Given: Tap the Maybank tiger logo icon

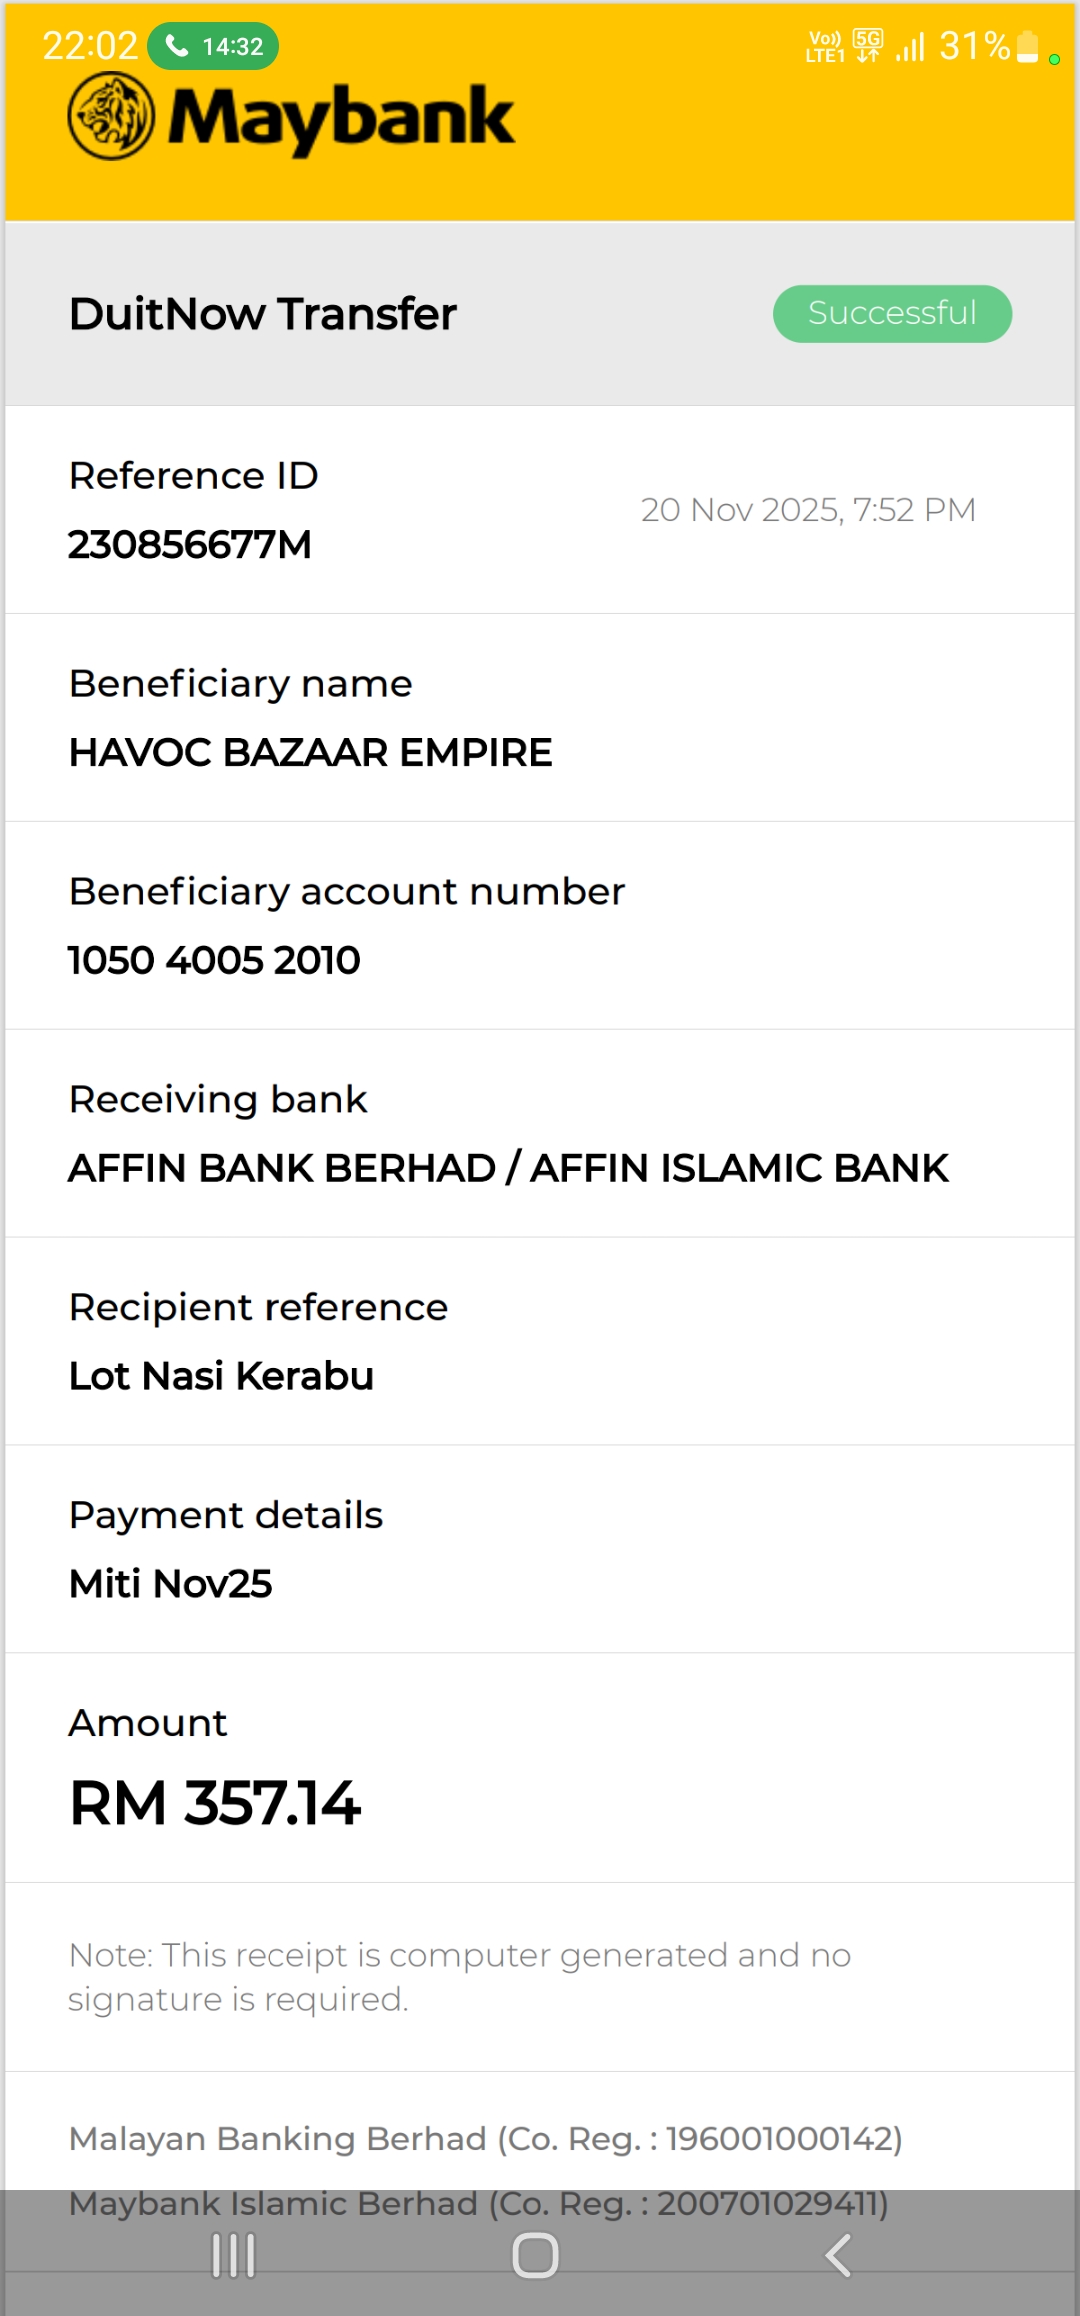Looking at the screenshot, I should [x=111, y=117].
